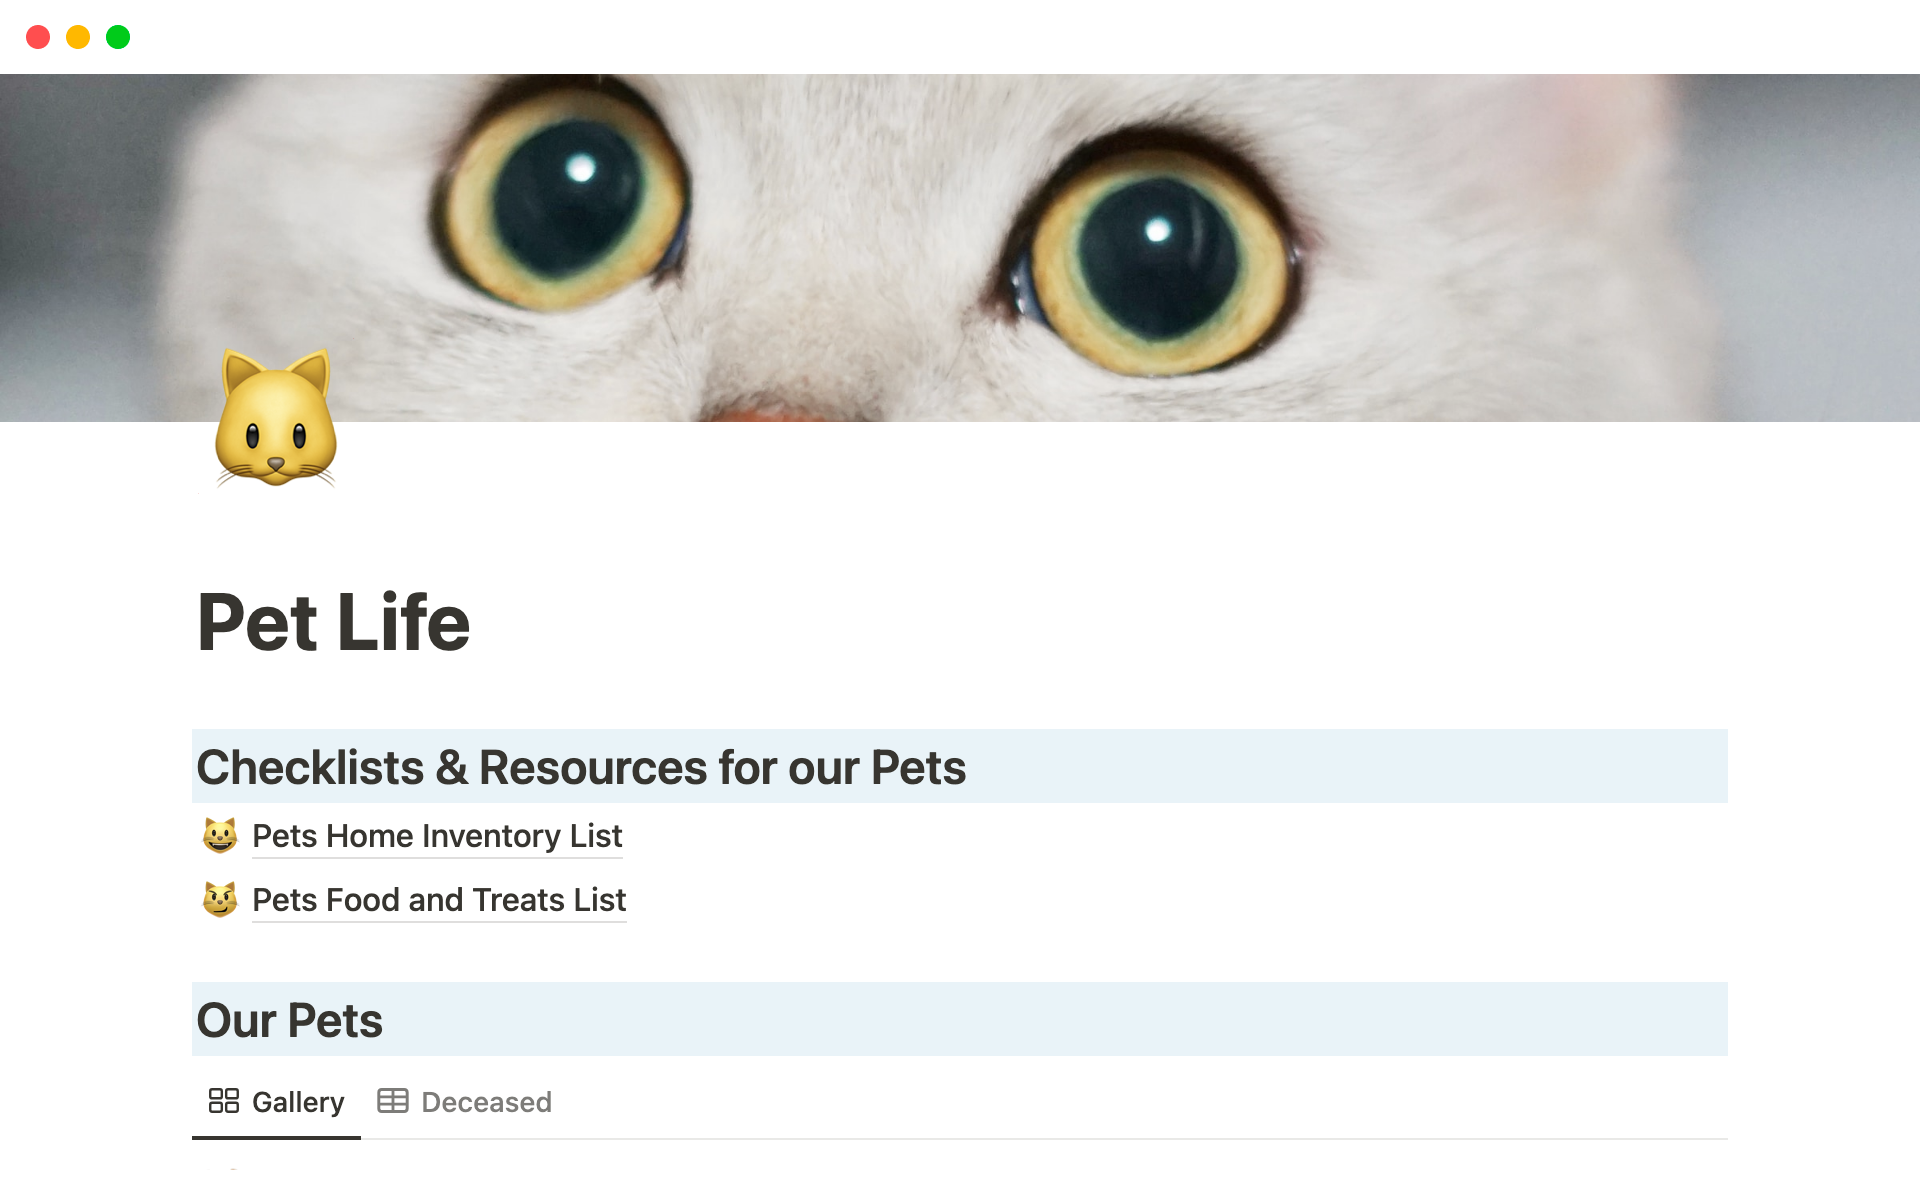Click the Gallery view grid icon
The height and width of the screenshot is (1200, 1920).
[223, 1101]
